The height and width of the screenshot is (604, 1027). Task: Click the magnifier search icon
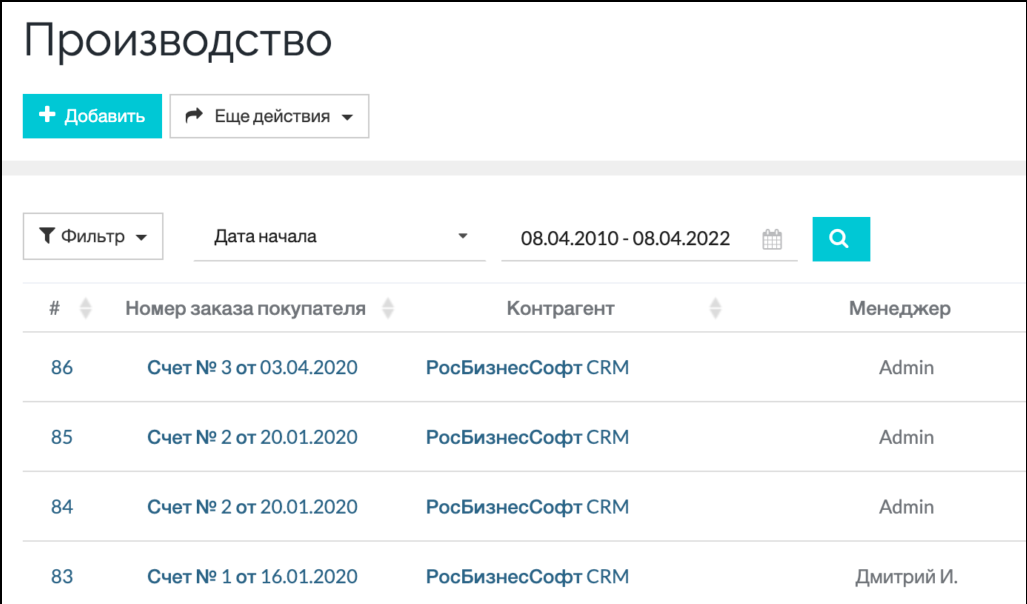point(840,238)
